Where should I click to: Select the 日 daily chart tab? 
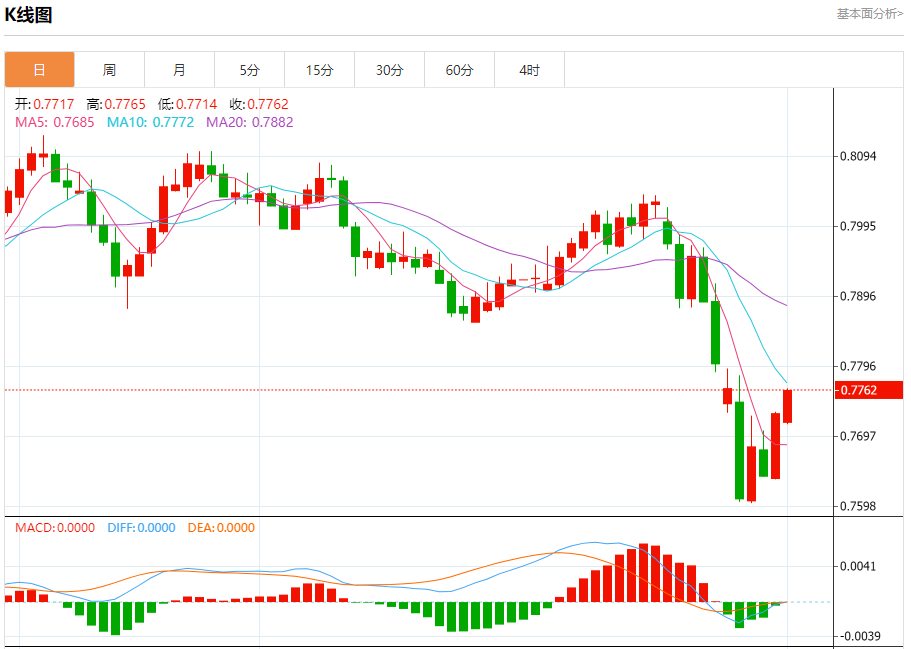(x=39, y=70)
